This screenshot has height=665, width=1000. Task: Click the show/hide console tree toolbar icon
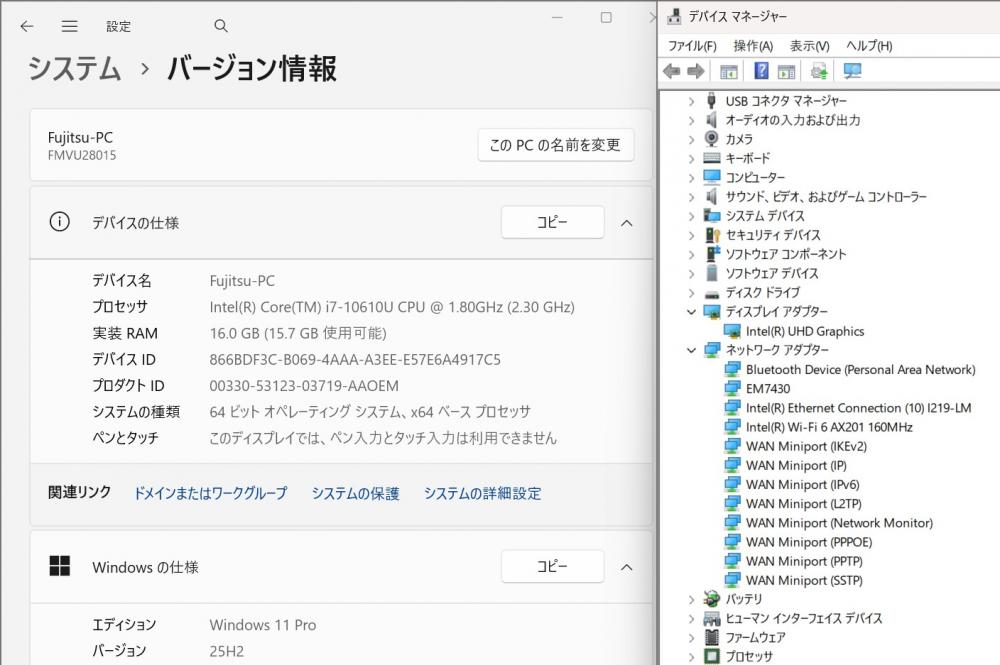(x=729, y=71)
